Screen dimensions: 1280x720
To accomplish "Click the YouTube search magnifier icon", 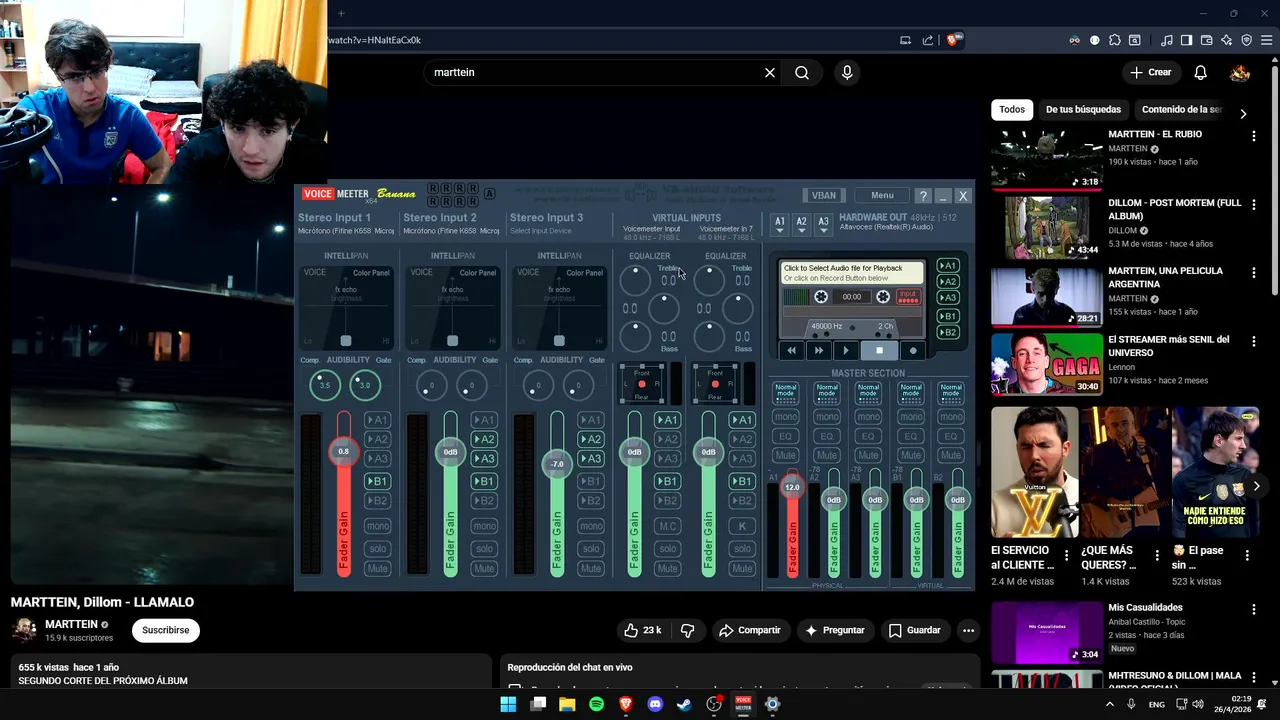I will tap(802, 73).
